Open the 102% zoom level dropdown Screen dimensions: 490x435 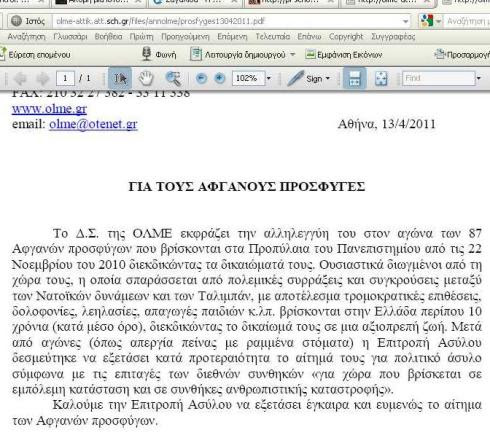pos(269,79)
